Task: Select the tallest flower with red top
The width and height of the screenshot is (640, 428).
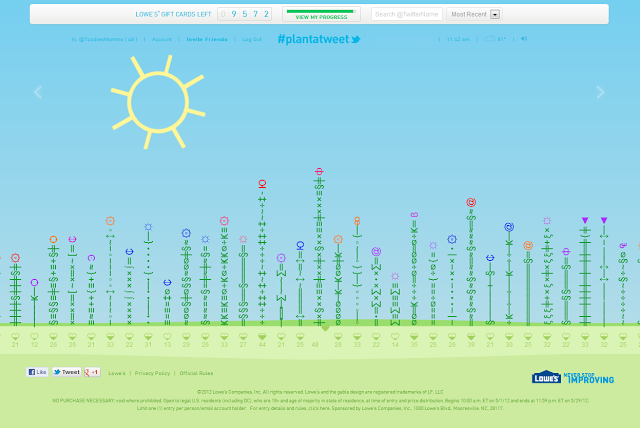Action: (319, 247)
